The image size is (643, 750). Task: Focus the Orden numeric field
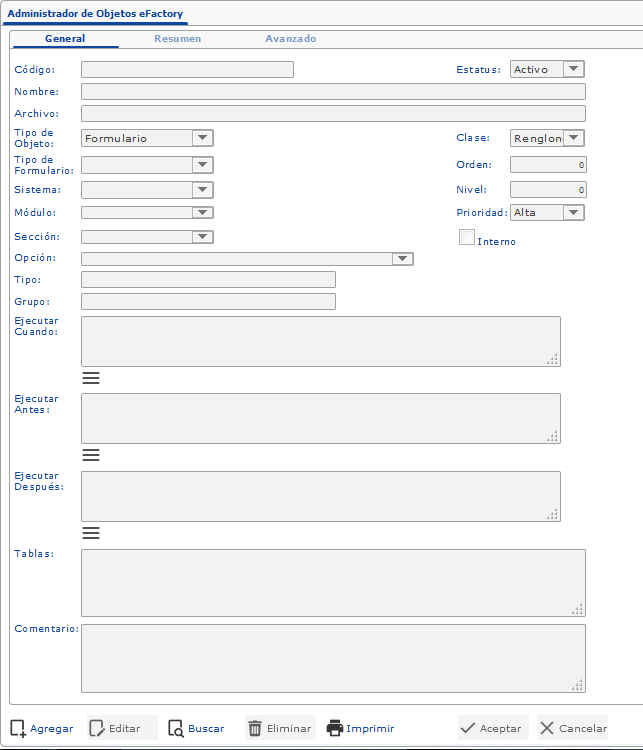coord(548,165)
